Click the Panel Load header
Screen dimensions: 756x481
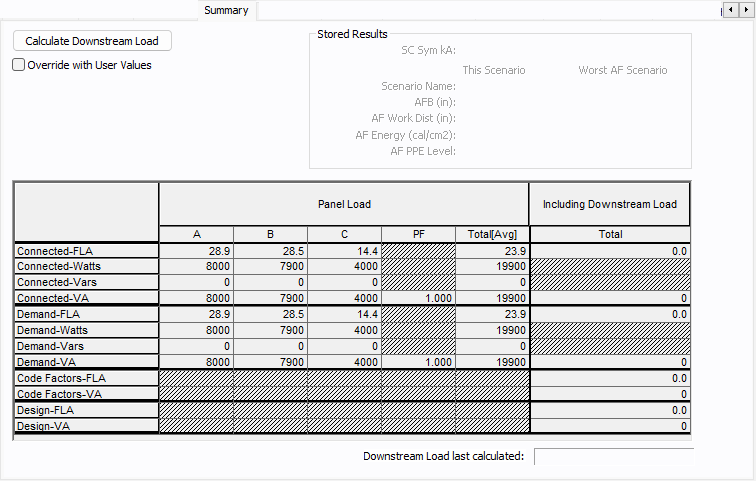344,204
